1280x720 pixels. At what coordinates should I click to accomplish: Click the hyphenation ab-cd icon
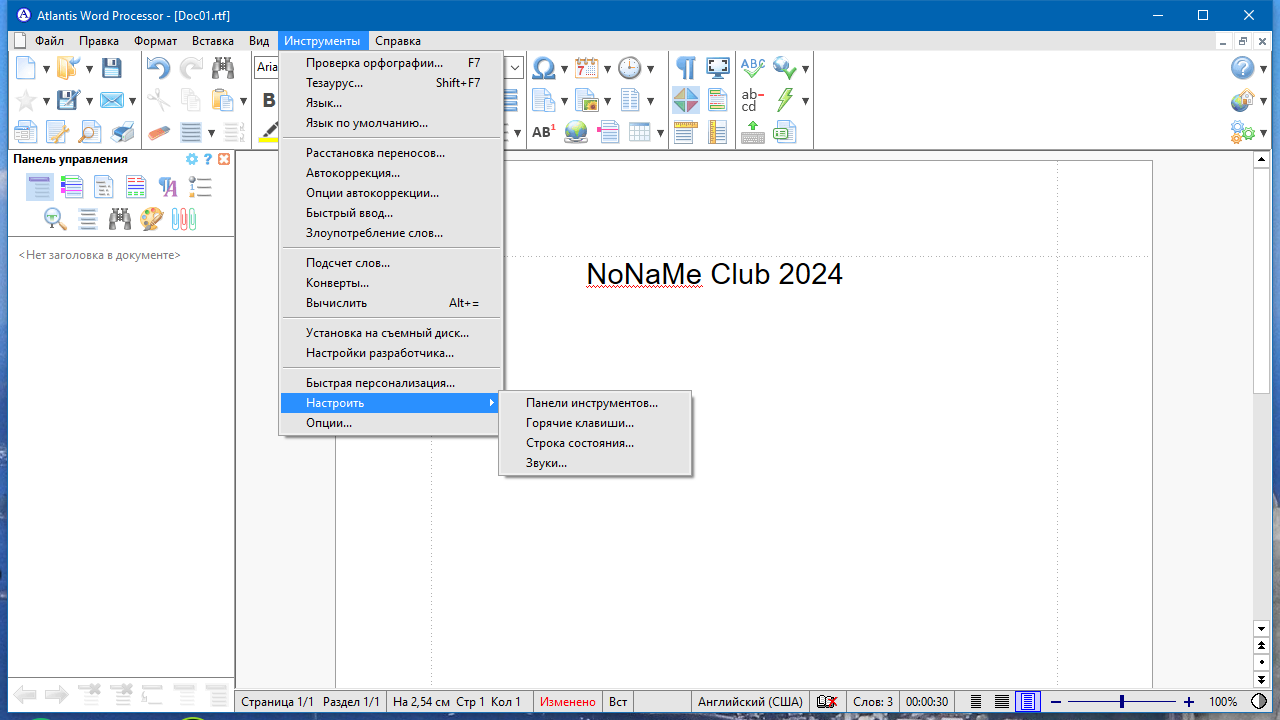[752, 100]
